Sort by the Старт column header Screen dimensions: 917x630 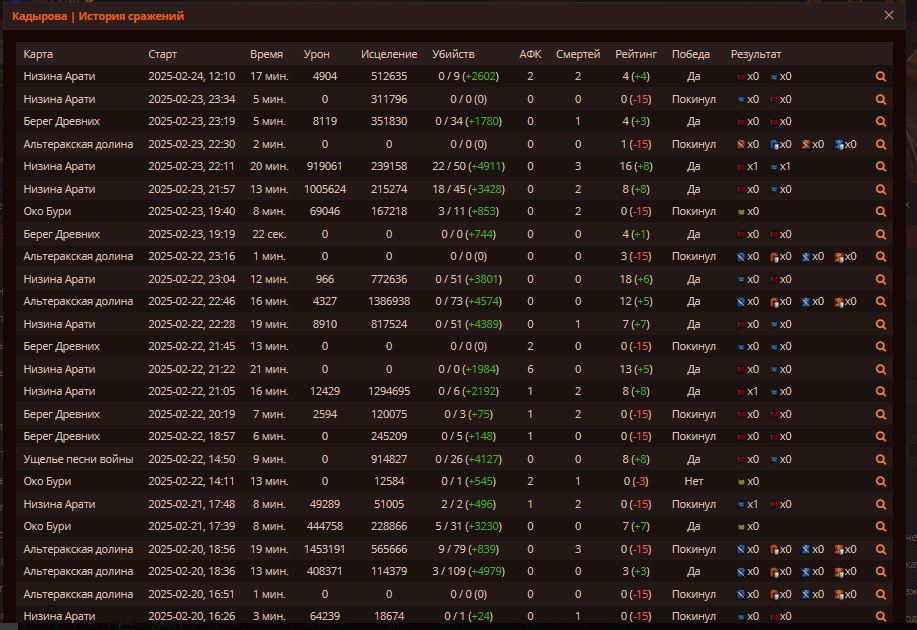(x=163, y=54)
